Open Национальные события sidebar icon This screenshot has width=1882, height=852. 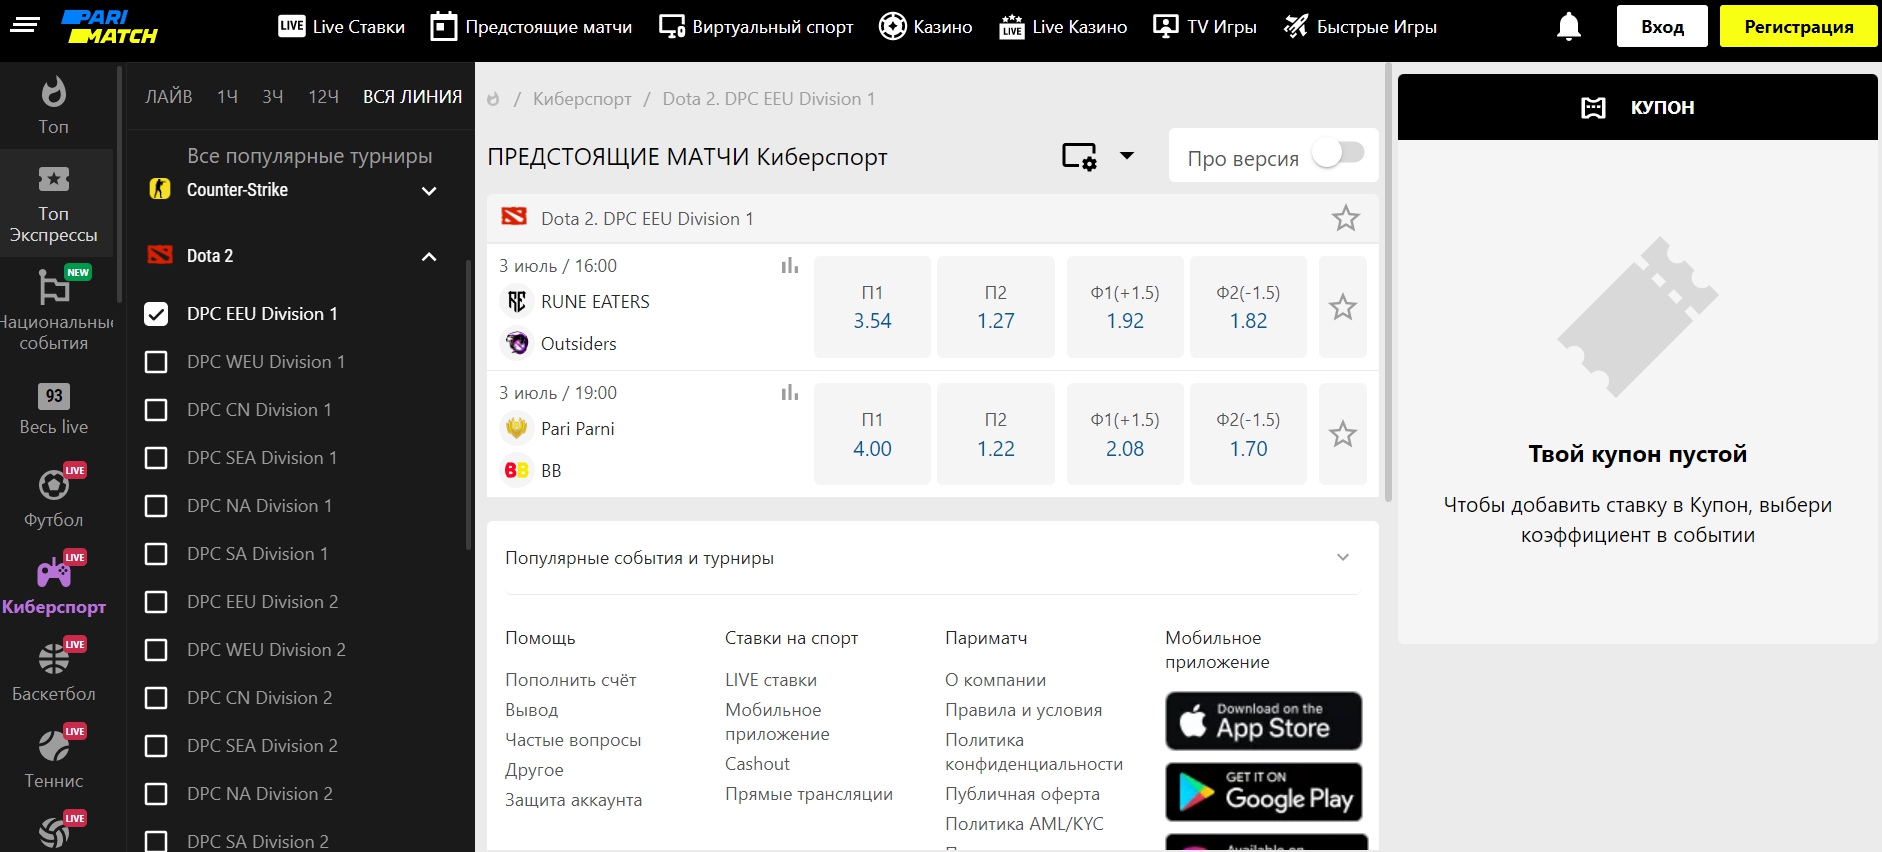(x=54, y=287)
